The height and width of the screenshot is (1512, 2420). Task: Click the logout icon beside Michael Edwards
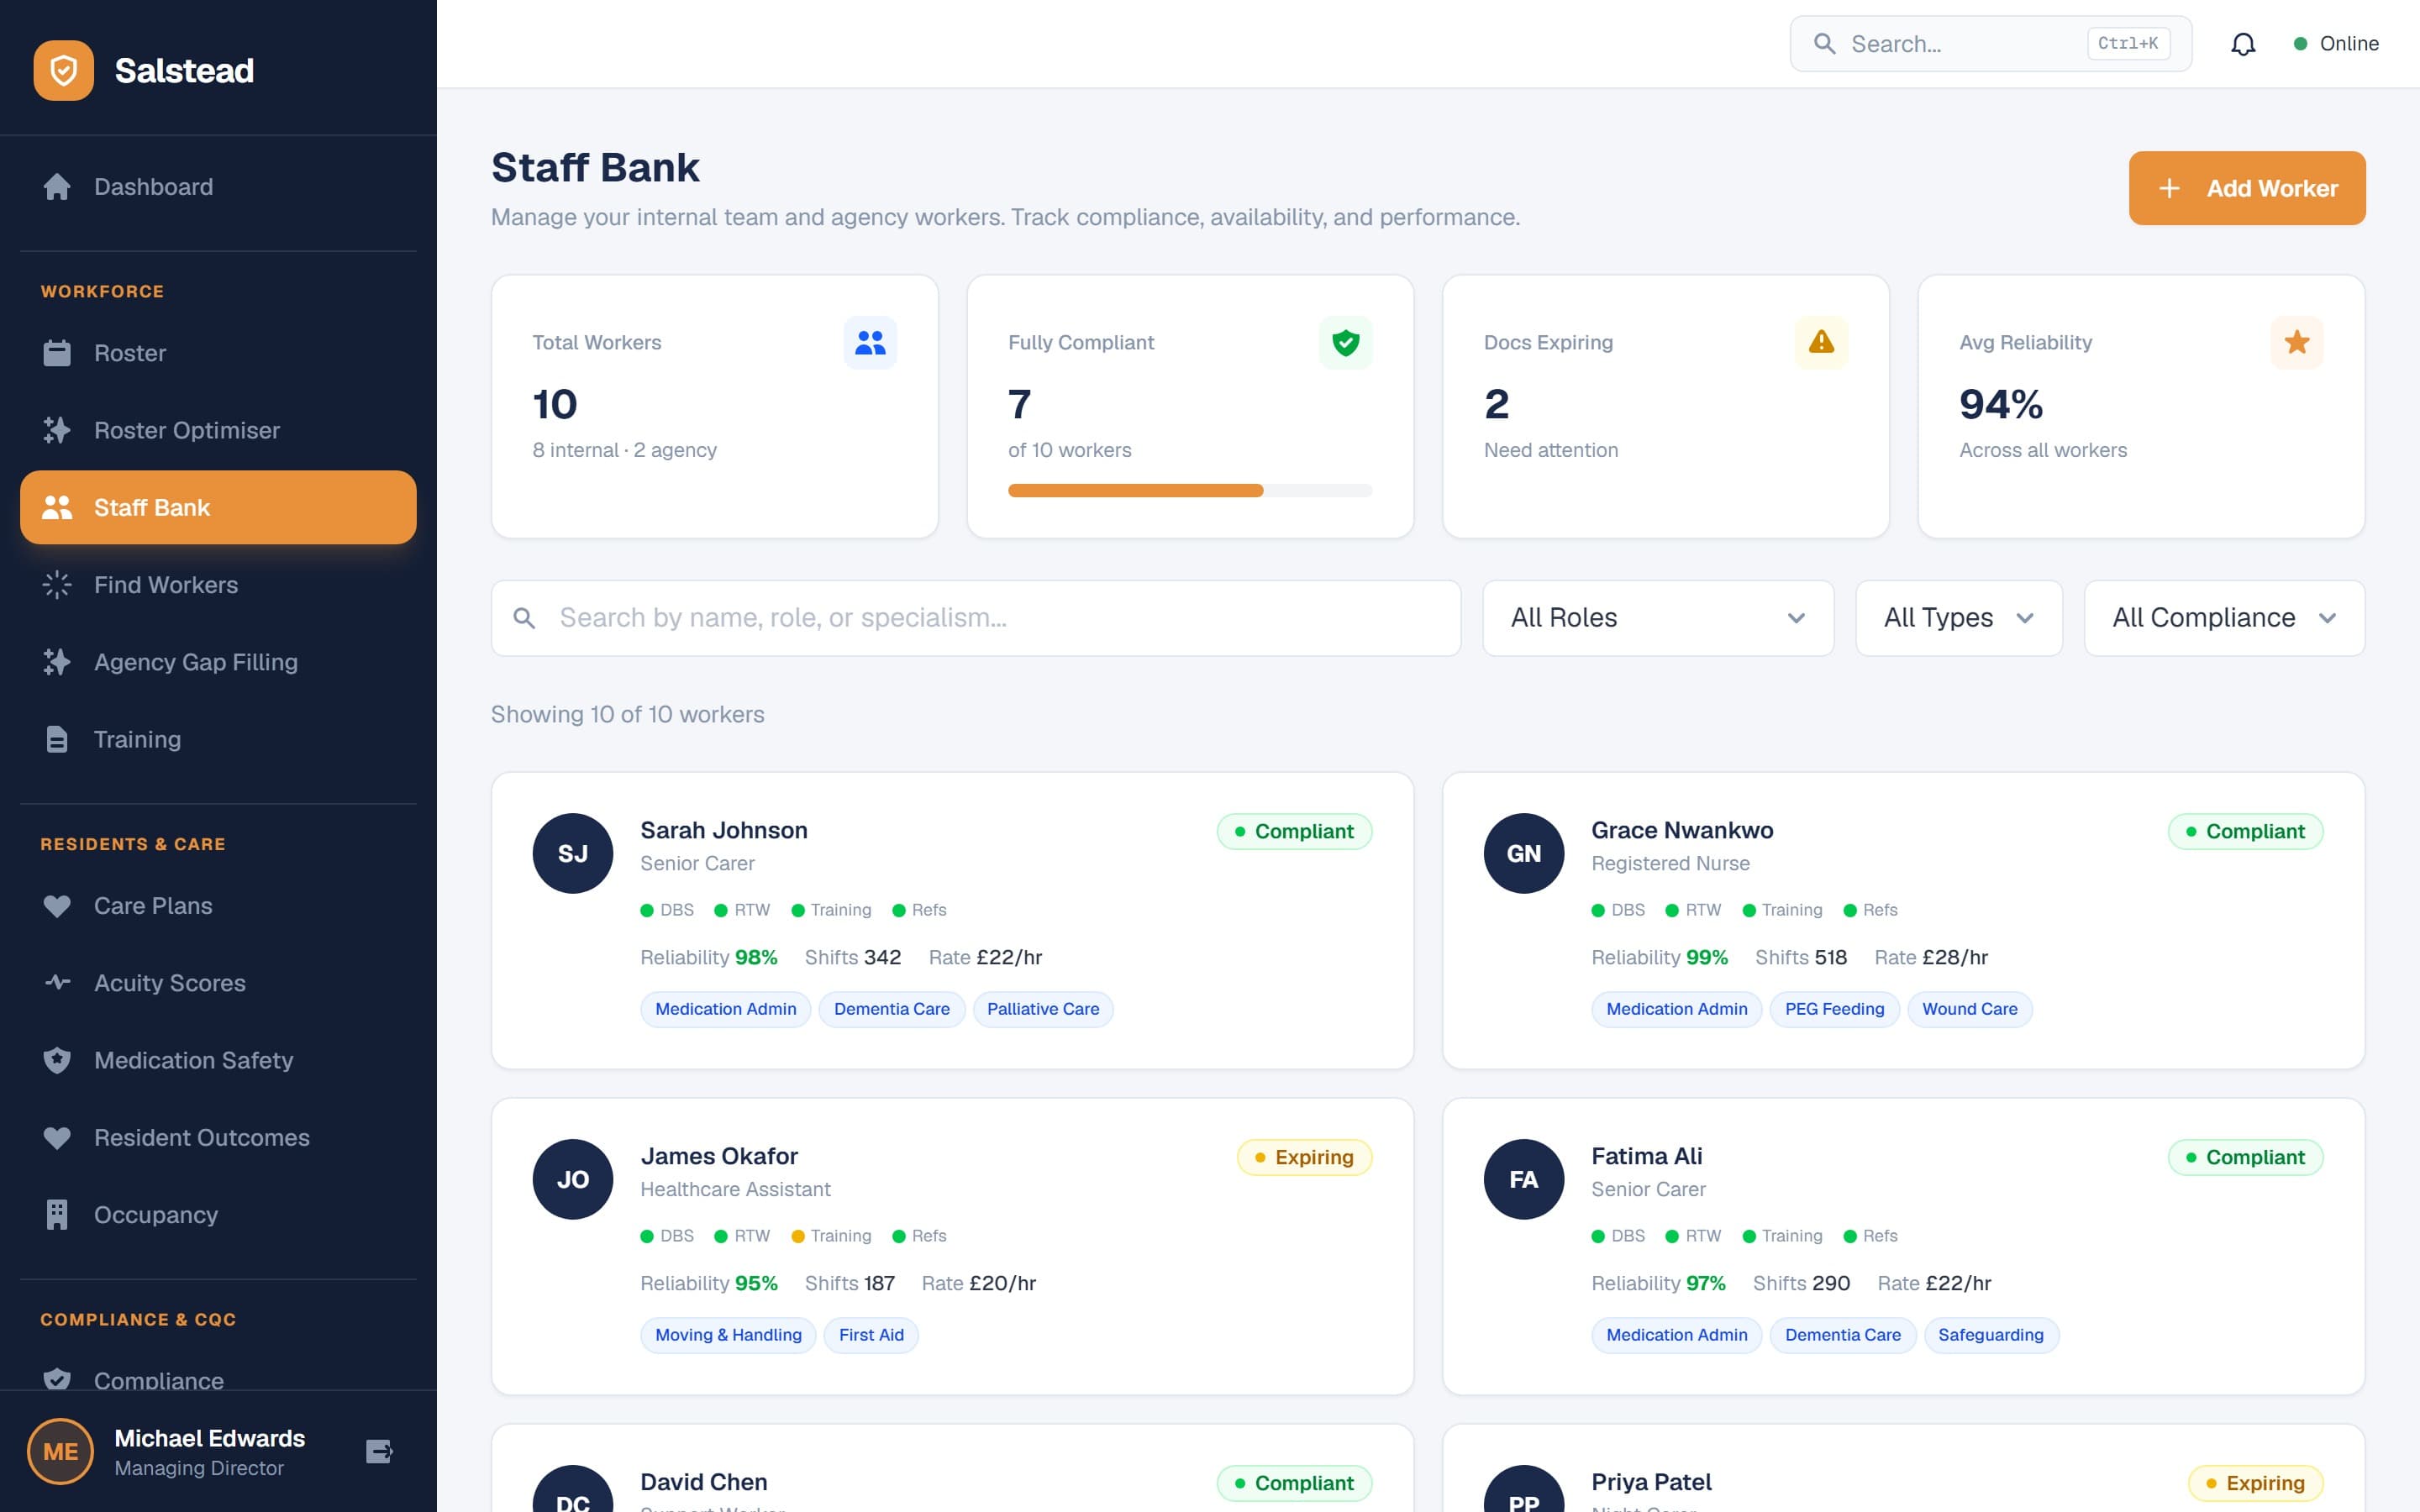pyautogui.click(x=379, y=1451)
